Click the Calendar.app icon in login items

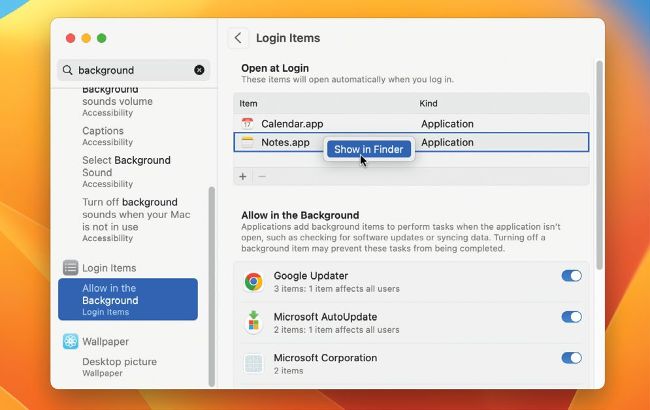point(247,124)
